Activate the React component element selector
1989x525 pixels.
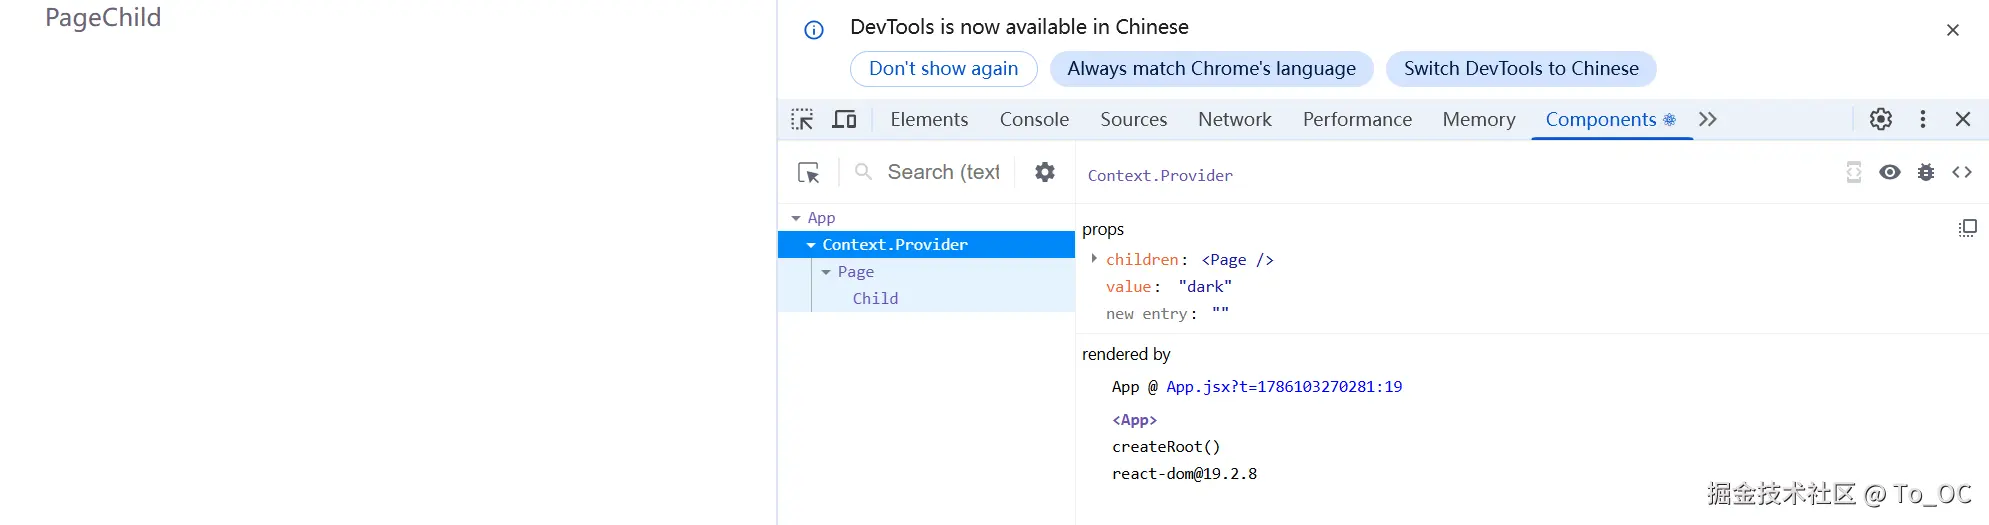808,173
